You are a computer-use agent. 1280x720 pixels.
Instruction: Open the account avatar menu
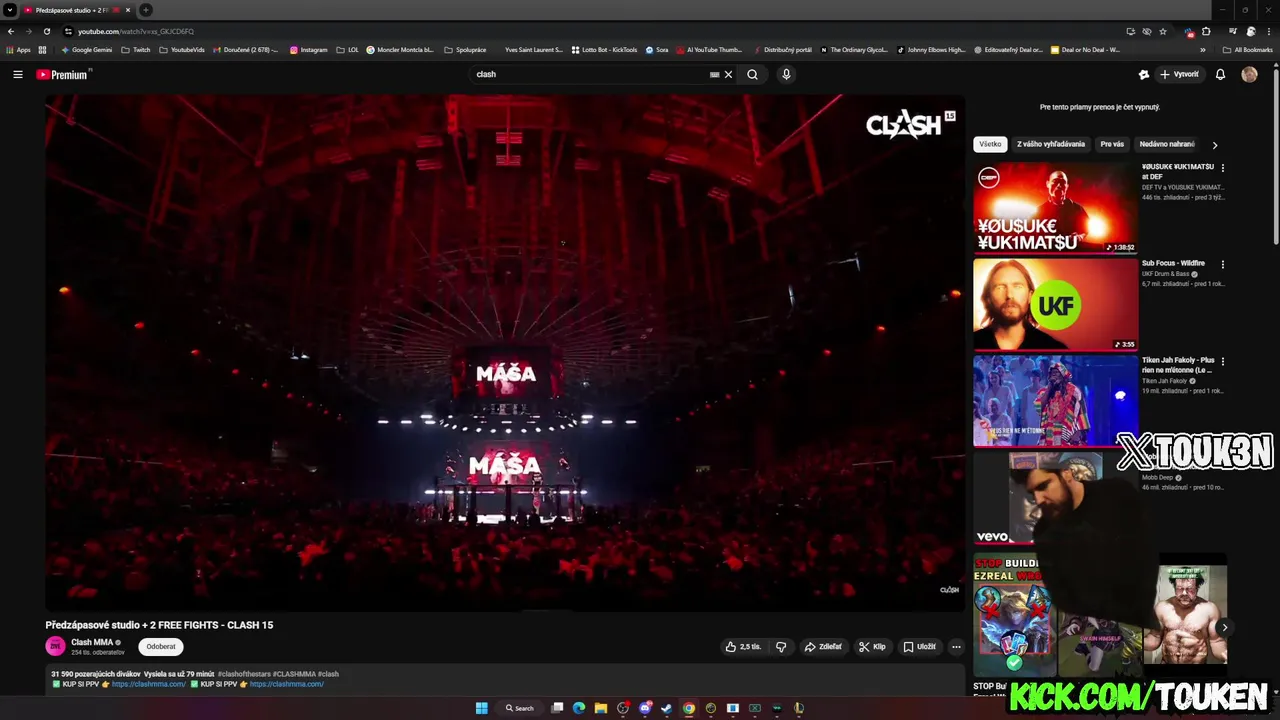click(x=1249, y=74)
